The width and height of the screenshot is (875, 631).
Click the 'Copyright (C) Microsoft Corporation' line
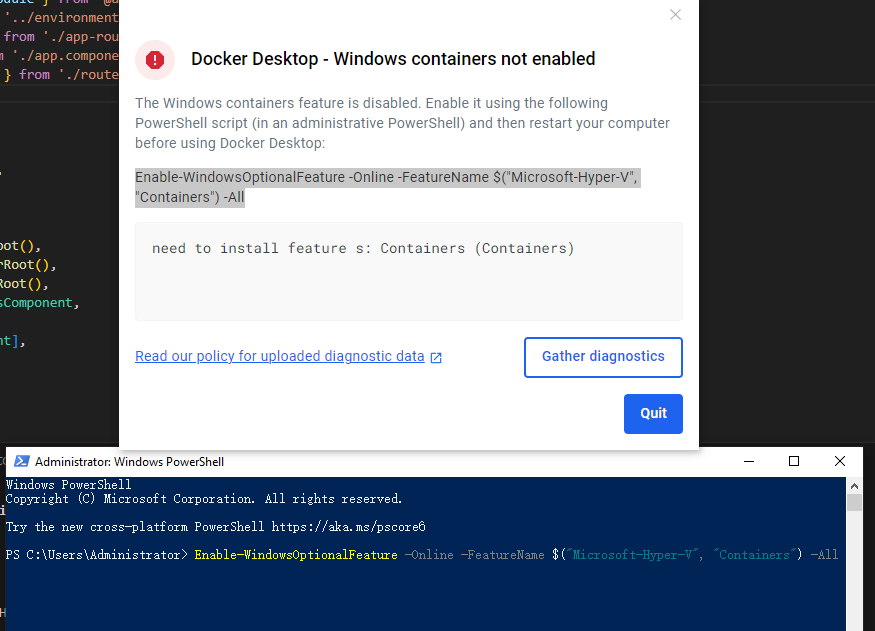point(204,499)
